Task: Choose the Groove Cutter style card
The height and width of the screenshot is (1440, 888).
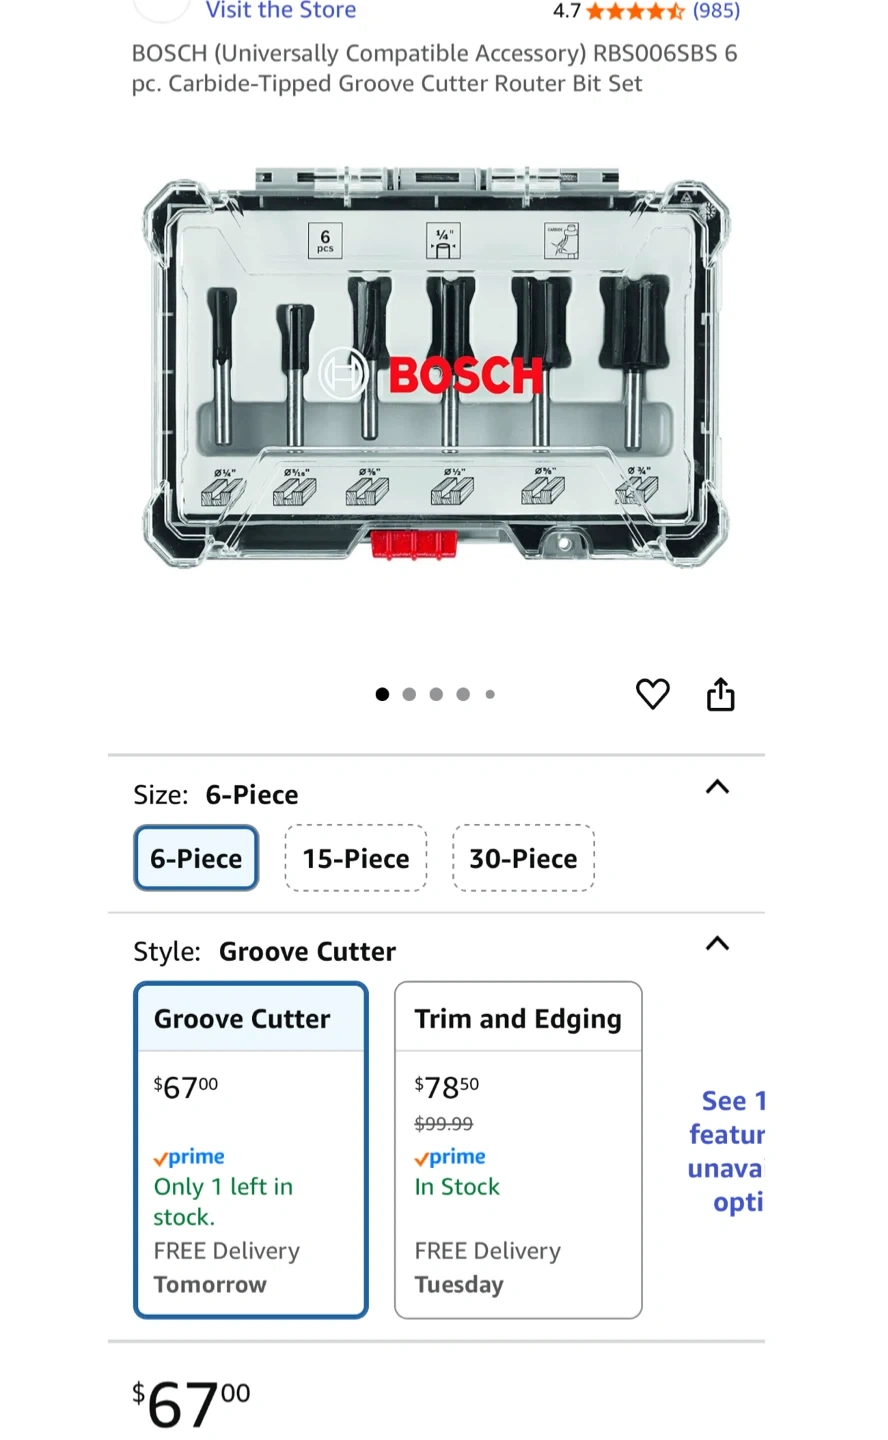Action: 251,1150
